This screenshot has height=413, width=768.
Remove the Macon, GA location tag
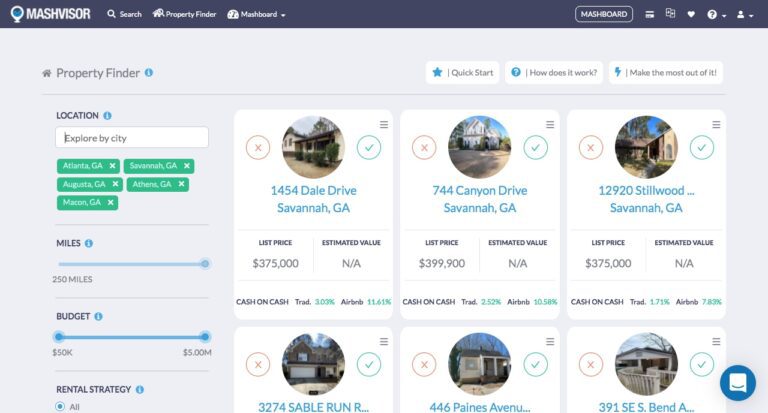[x=111, y=202]
